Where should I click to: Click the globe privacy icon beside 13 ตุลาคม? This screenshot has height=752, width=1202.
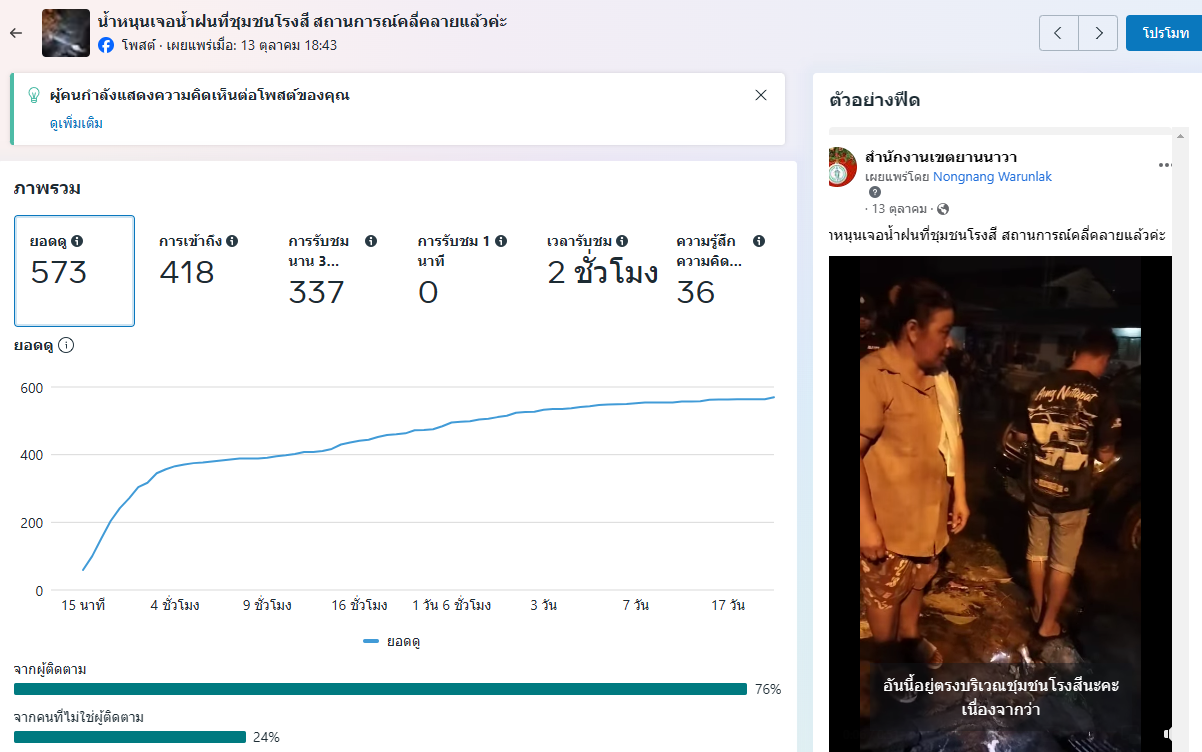click(x=942, y=209)
